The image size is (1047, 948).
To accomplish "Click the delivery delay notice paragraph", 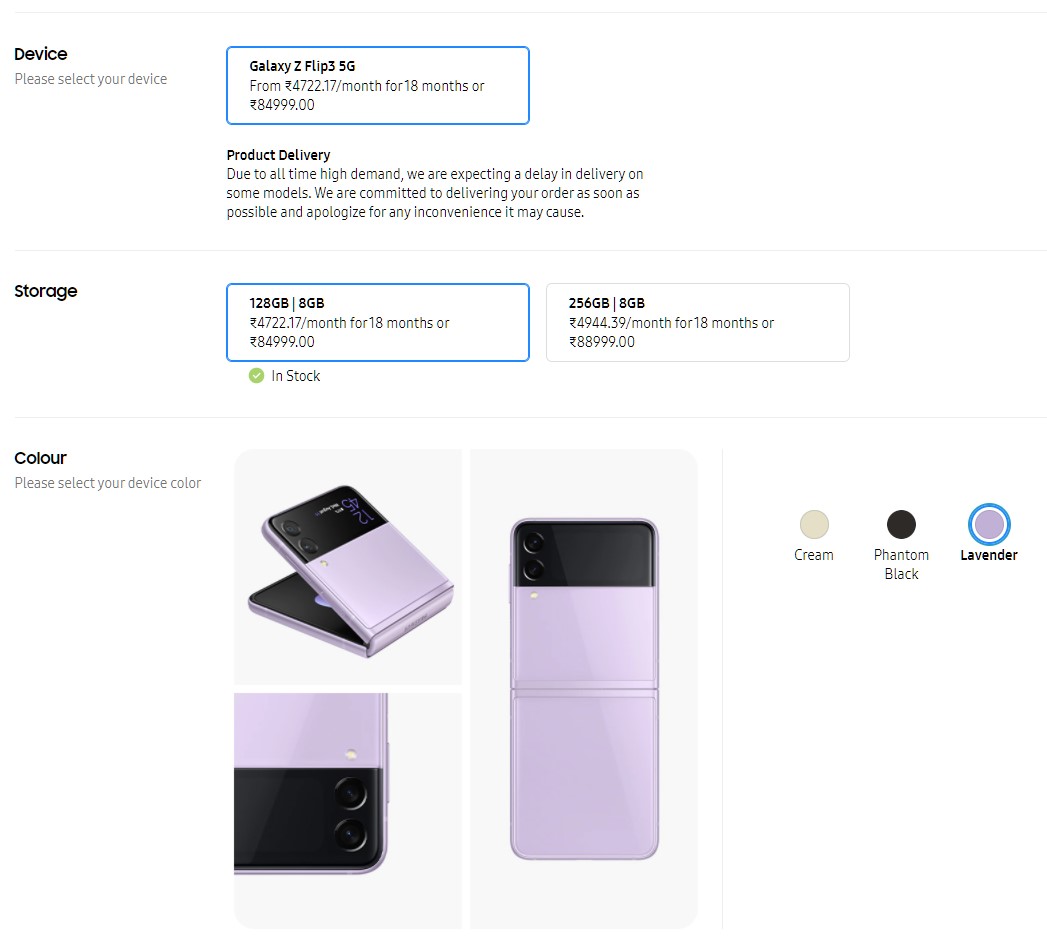I will [434, 193].
